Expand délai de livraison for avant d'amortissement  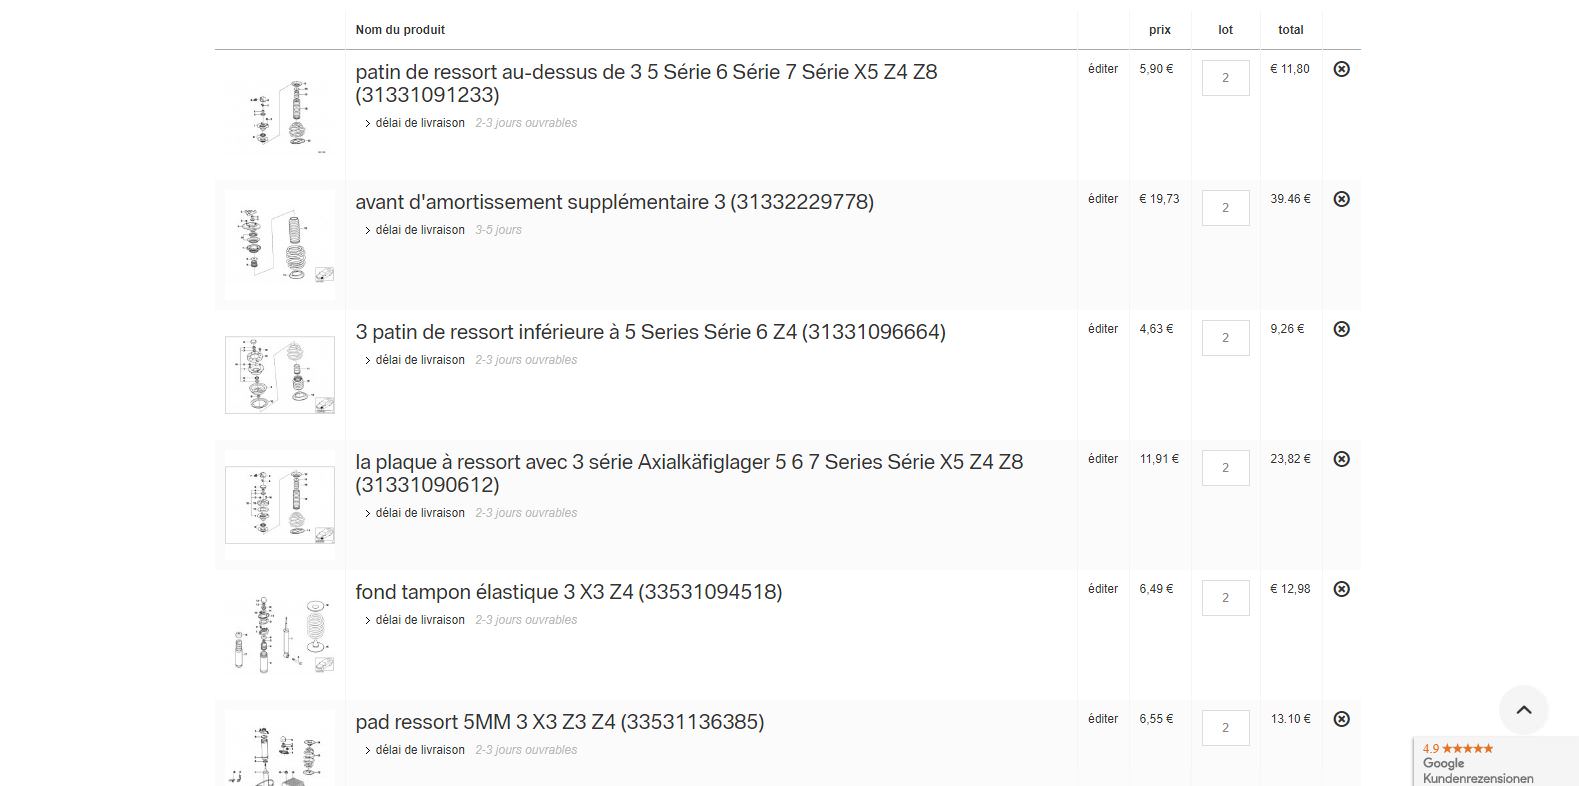click(x=415, y=230)
